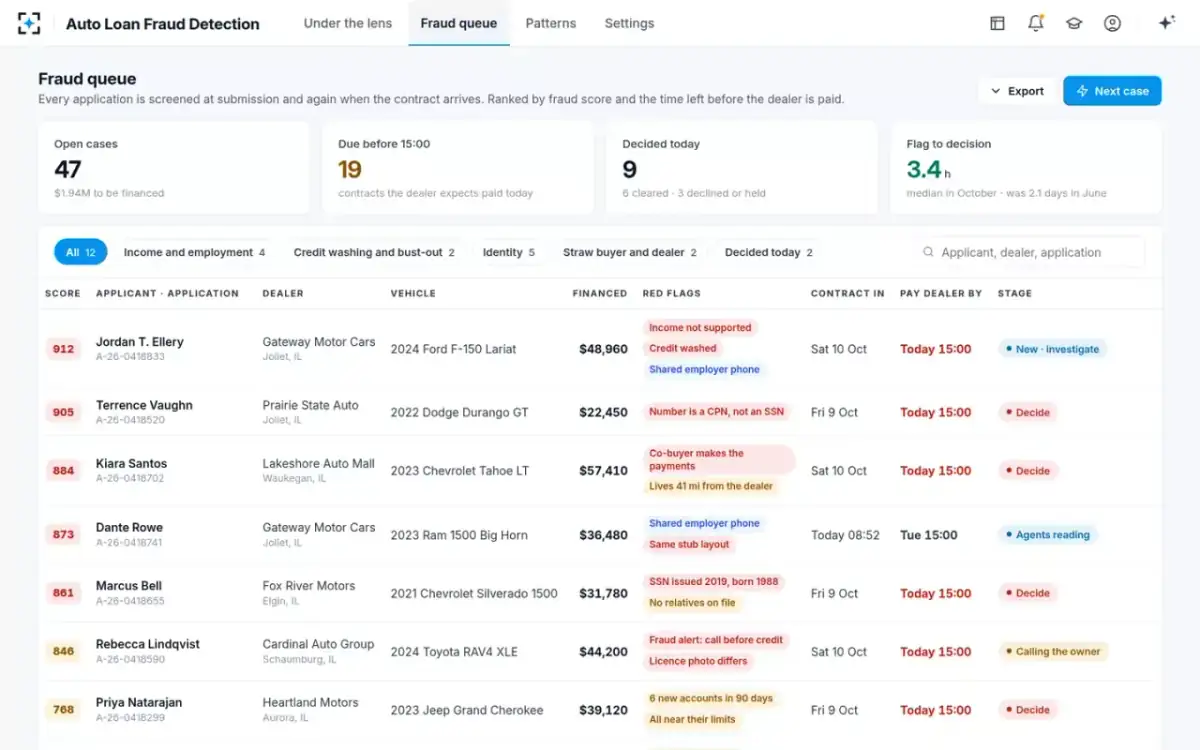Screen dimensions: 1200x750
Task: Sort by the Financed column header
Action: (x=600, y=293)
